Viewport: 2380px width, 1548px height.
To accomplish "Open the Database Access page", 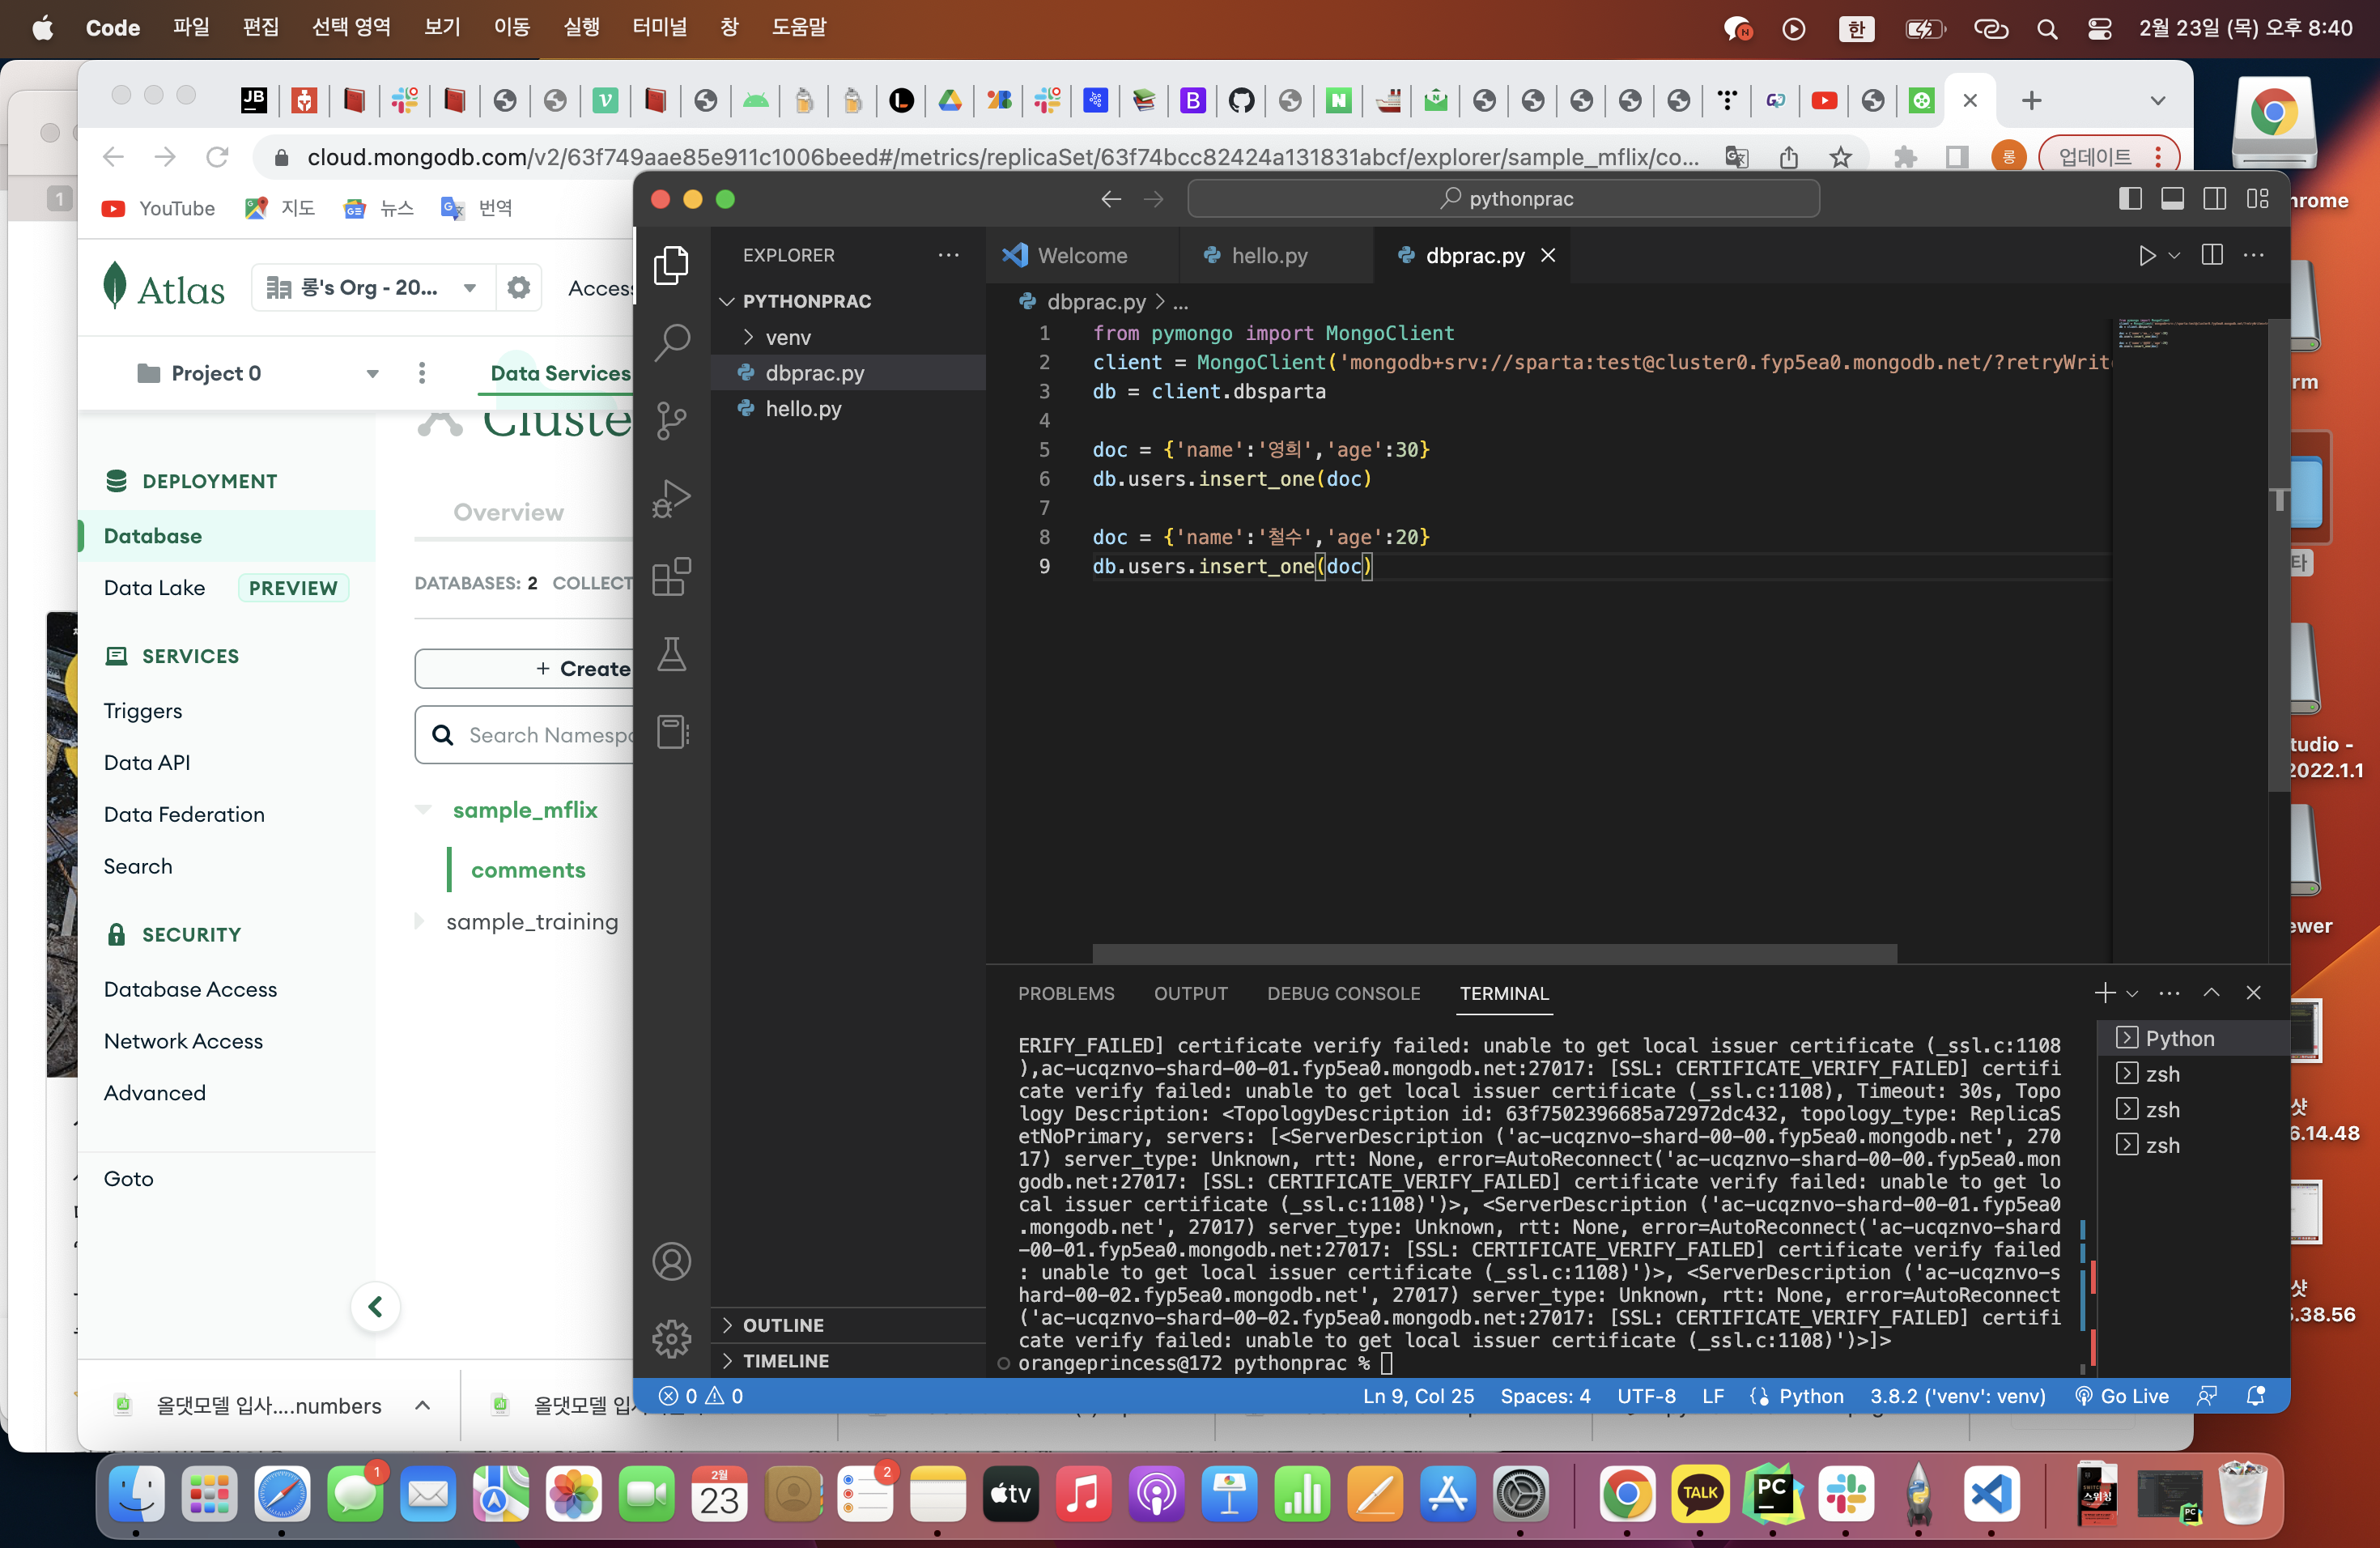I will pyautogui.click(x=190, y=989).
